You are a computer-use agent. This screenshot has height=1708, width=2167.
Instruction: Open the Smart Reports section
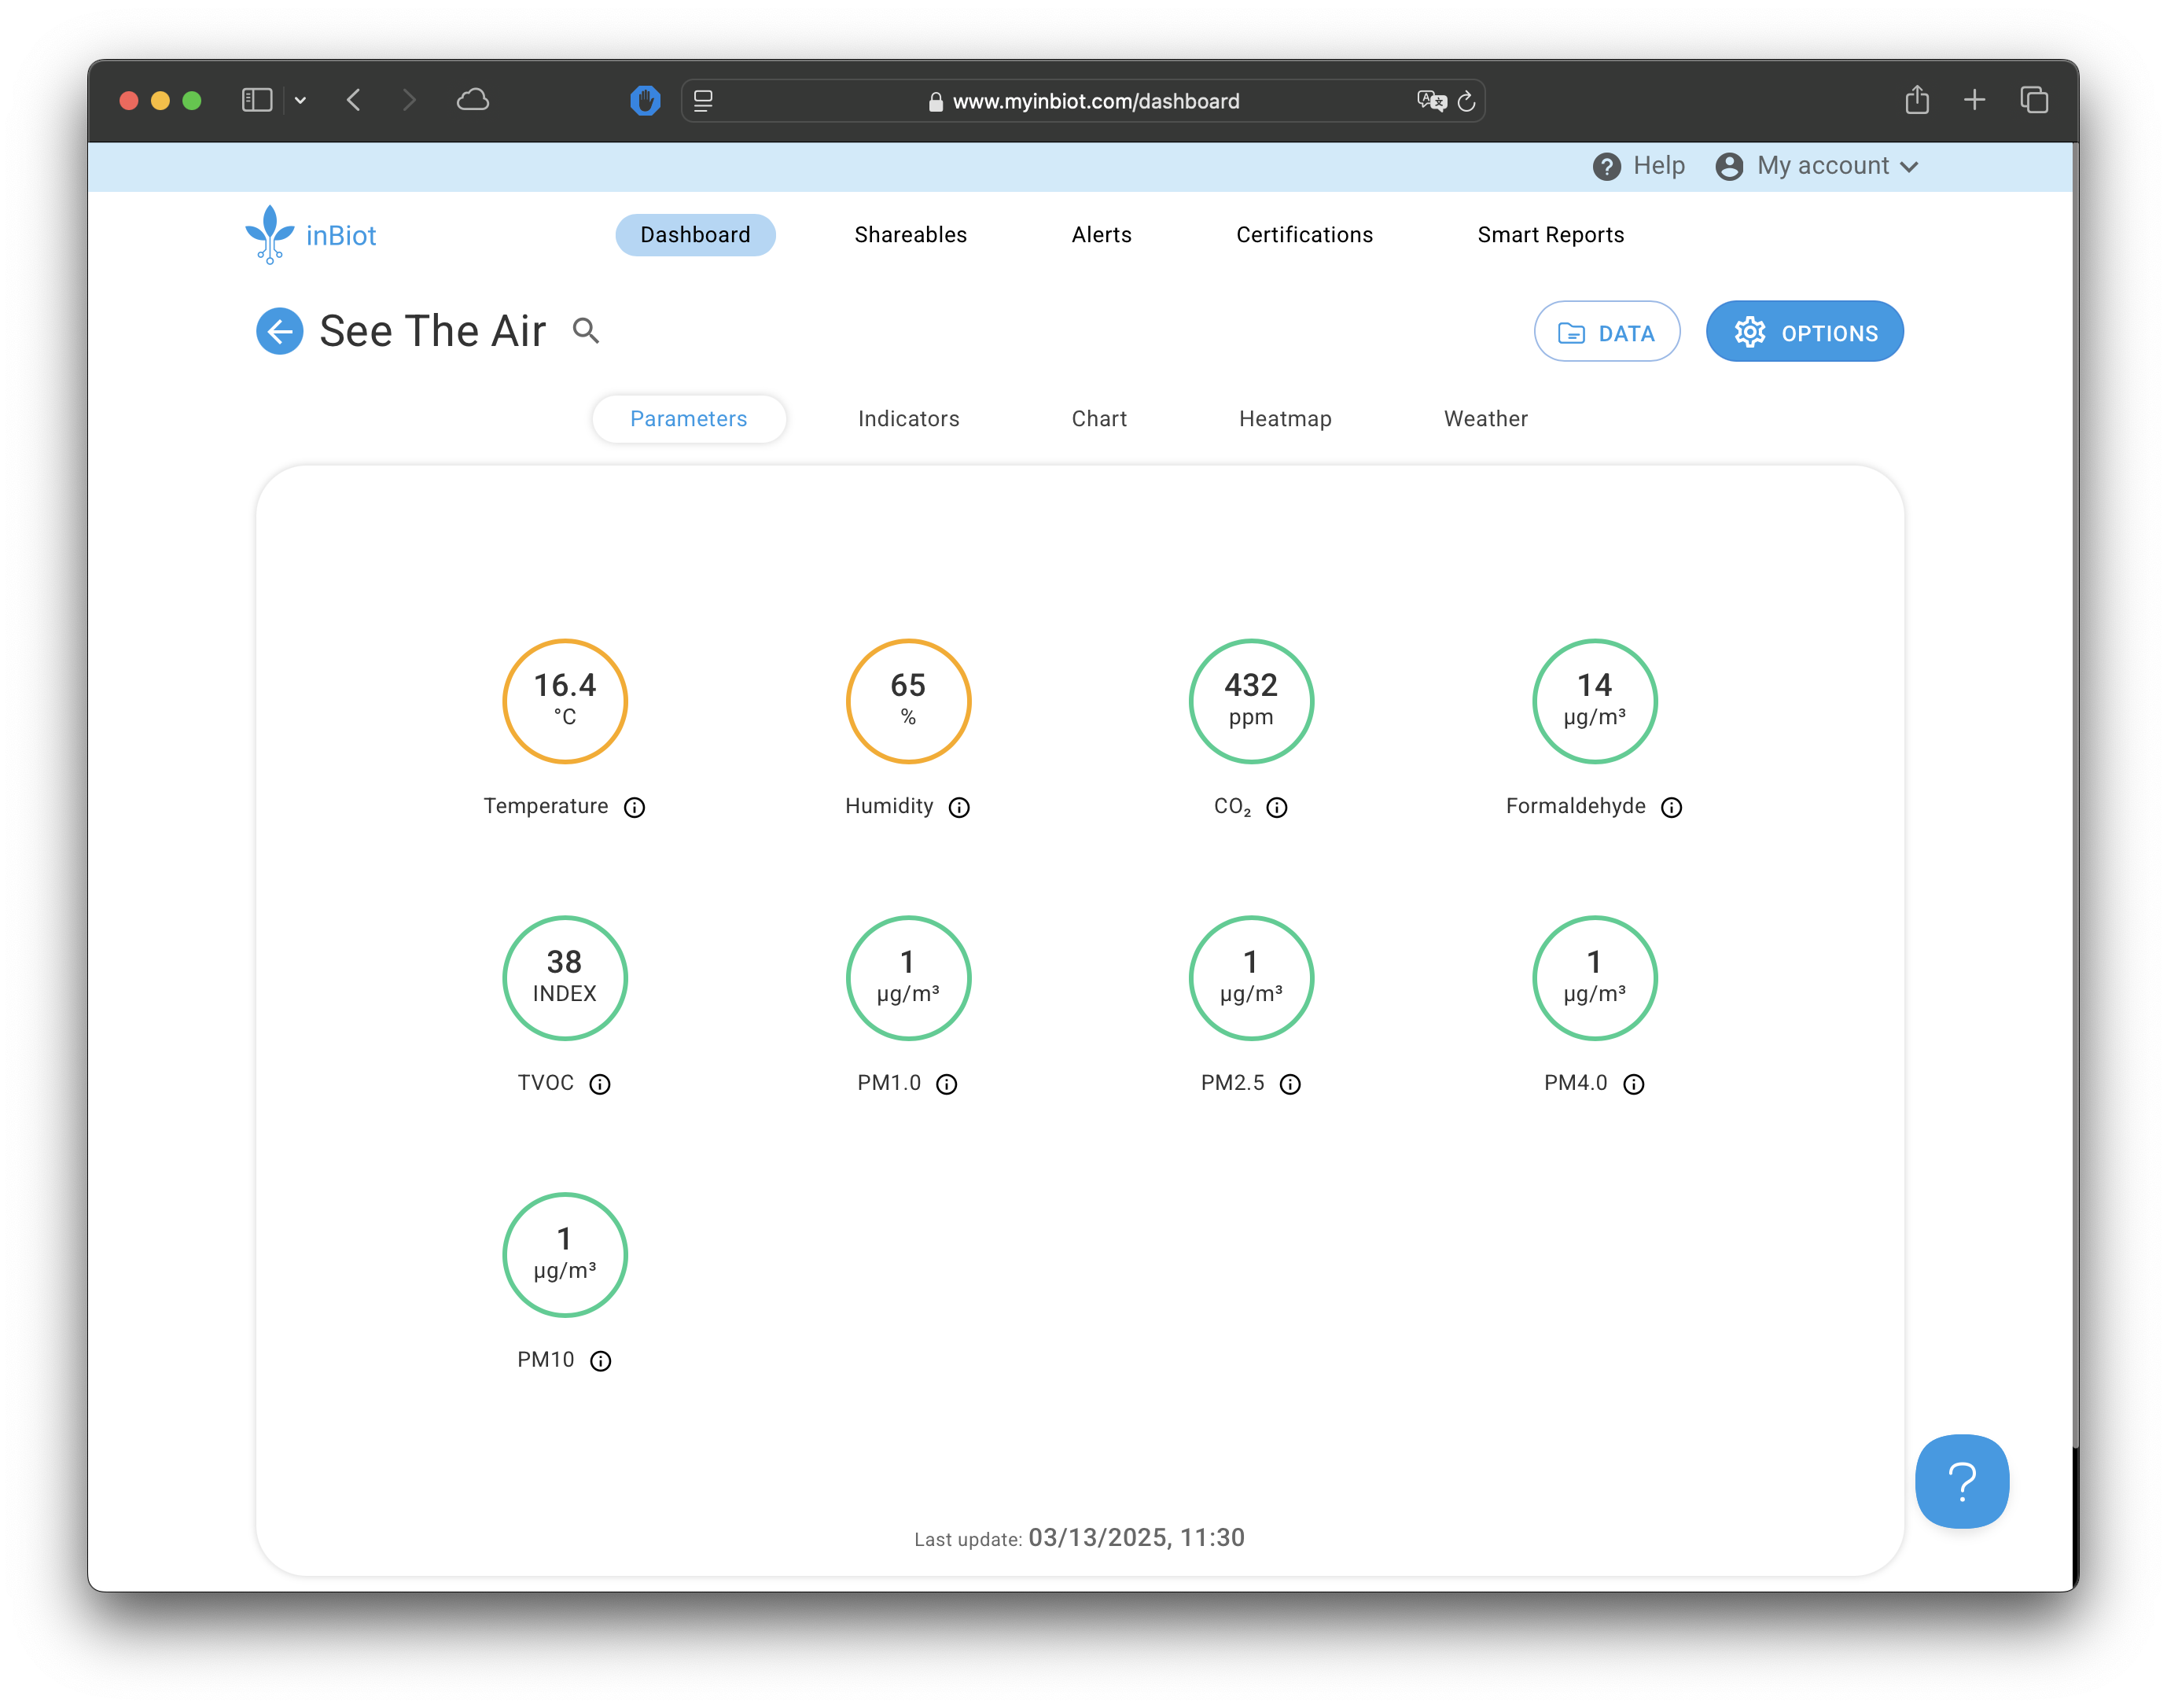click(x=1550, y=235)
